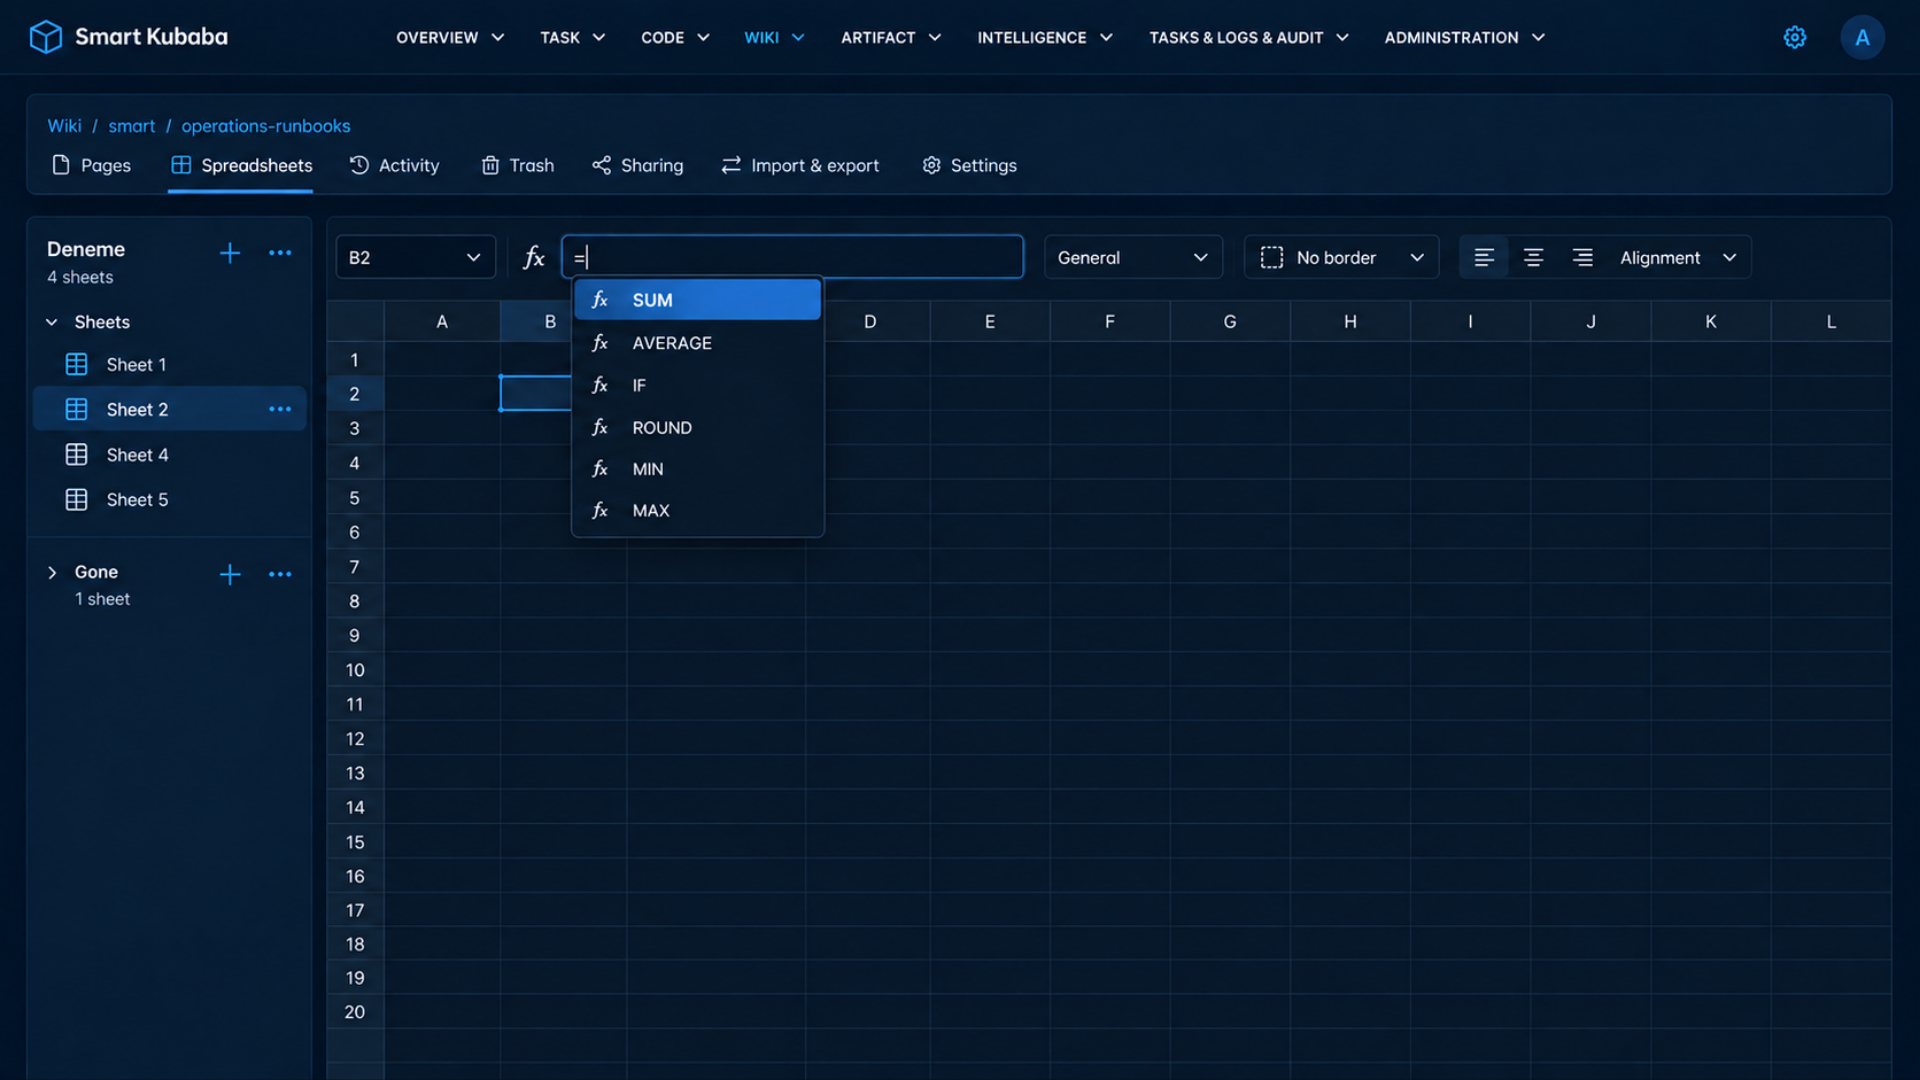Open the OVERVIEW menu
Screen dimensions: 1920x1080
pos(450,38)
